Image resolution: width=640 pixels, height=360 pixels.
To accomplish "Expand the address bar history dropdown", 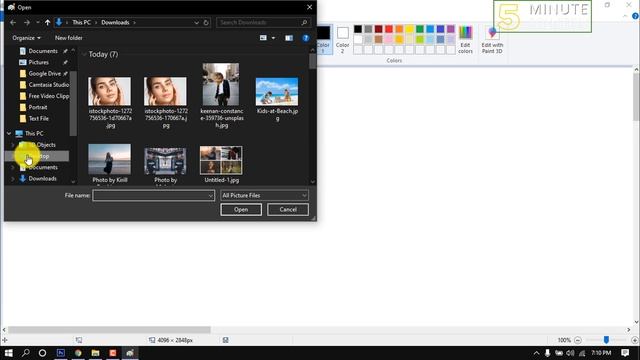I will [196, 22].
